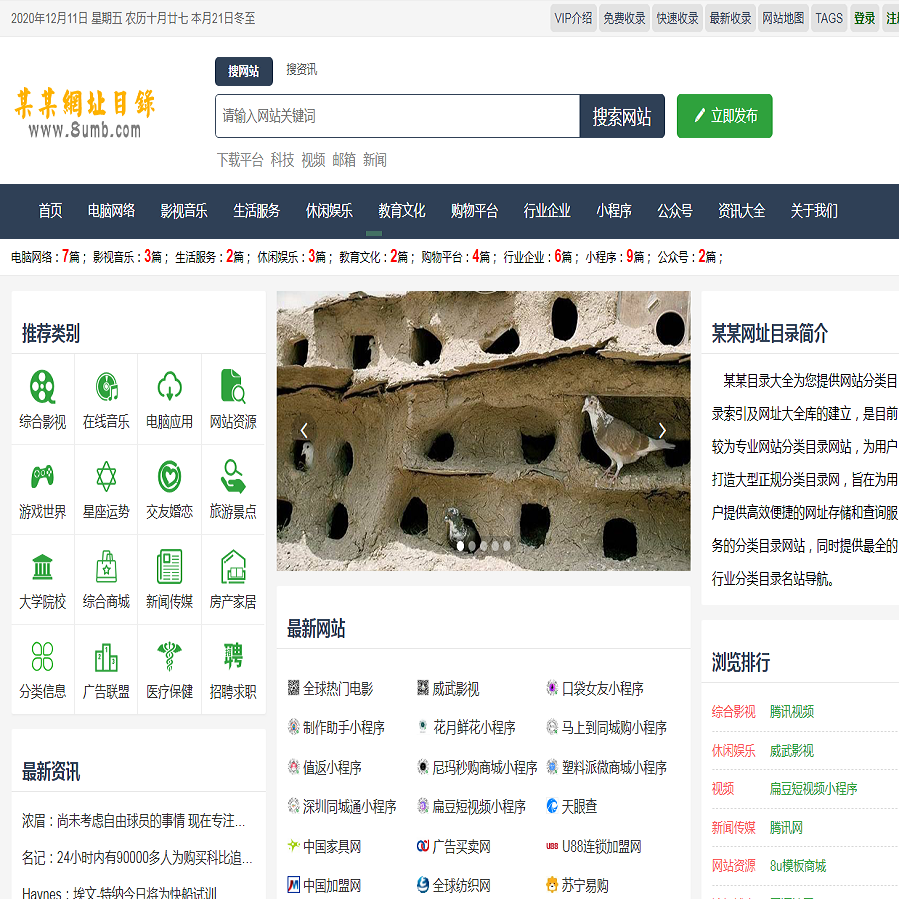Select the third carousel indicator dot

[482, 545]
